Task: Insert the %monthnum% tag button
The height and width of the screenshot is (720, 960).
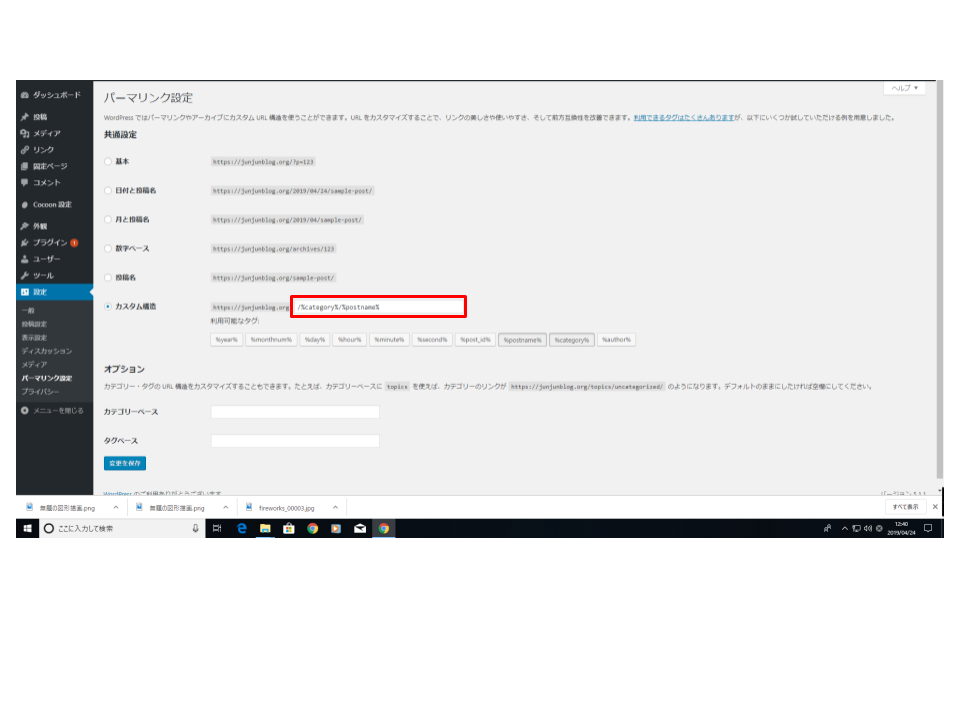Action: click(271, 340)
